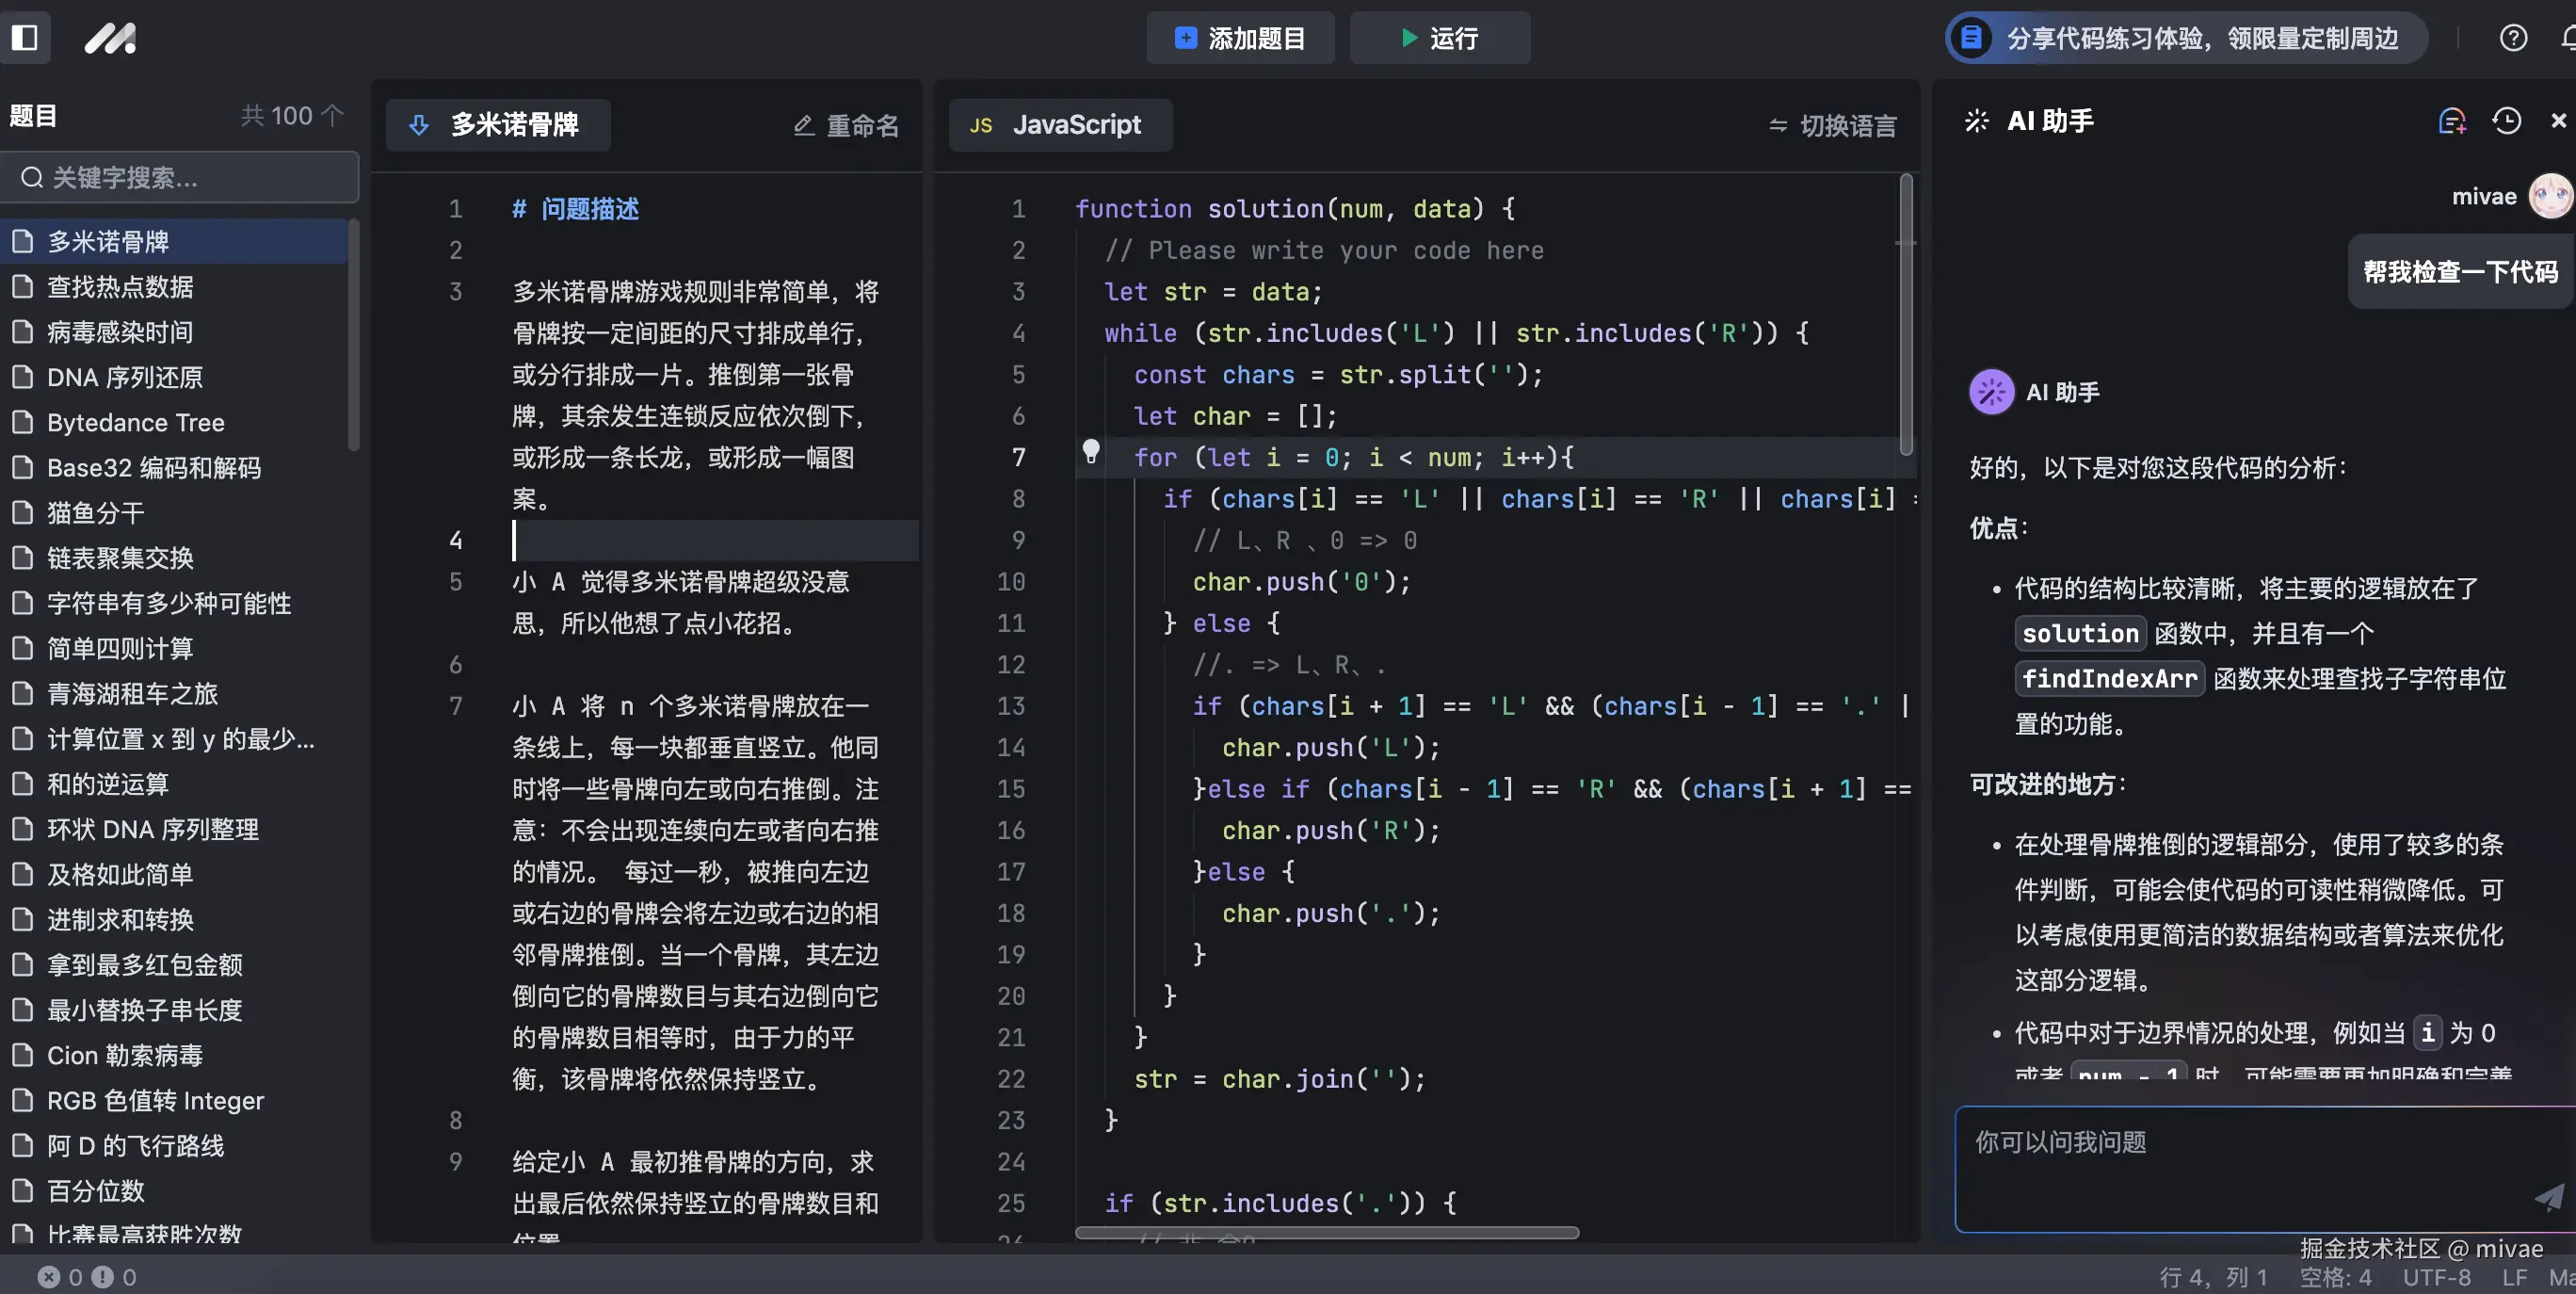This screenshot has width=2576, height=1294.
Task: Open AI assistant chat history icon
Action: [x=2506, y=121]
